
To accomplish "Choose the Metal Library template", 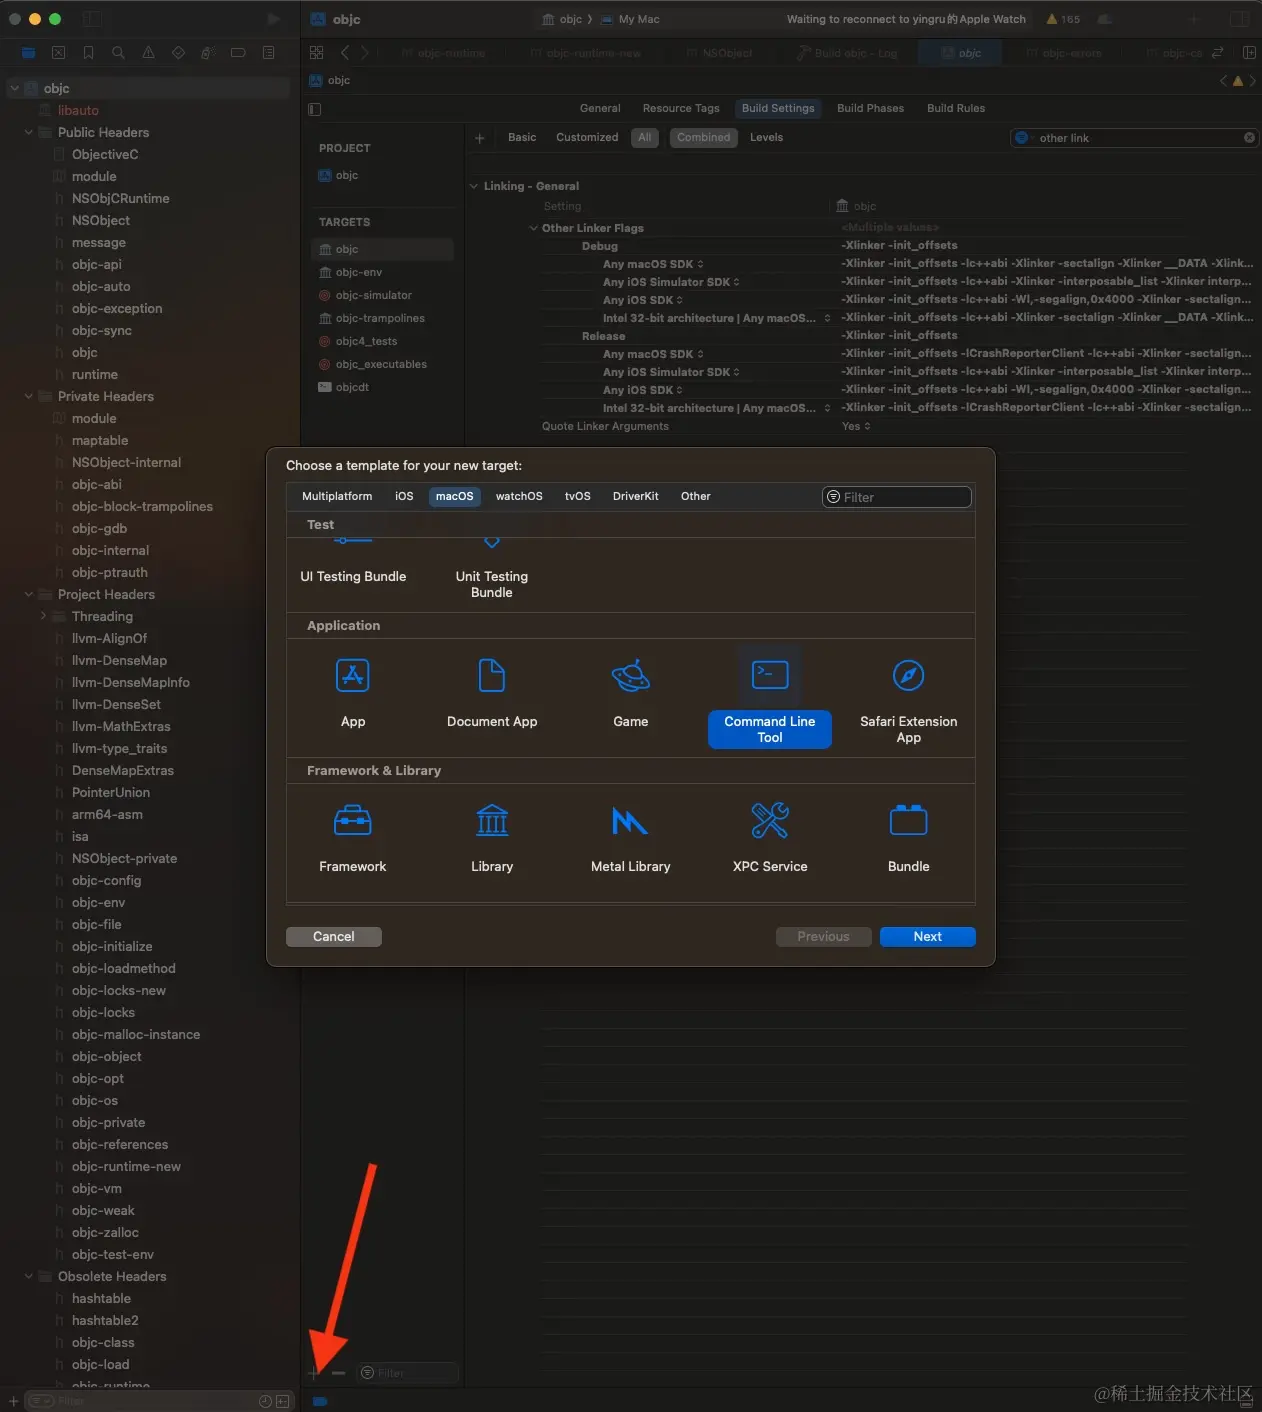I will pyautogui.click(x=630, y=838).
